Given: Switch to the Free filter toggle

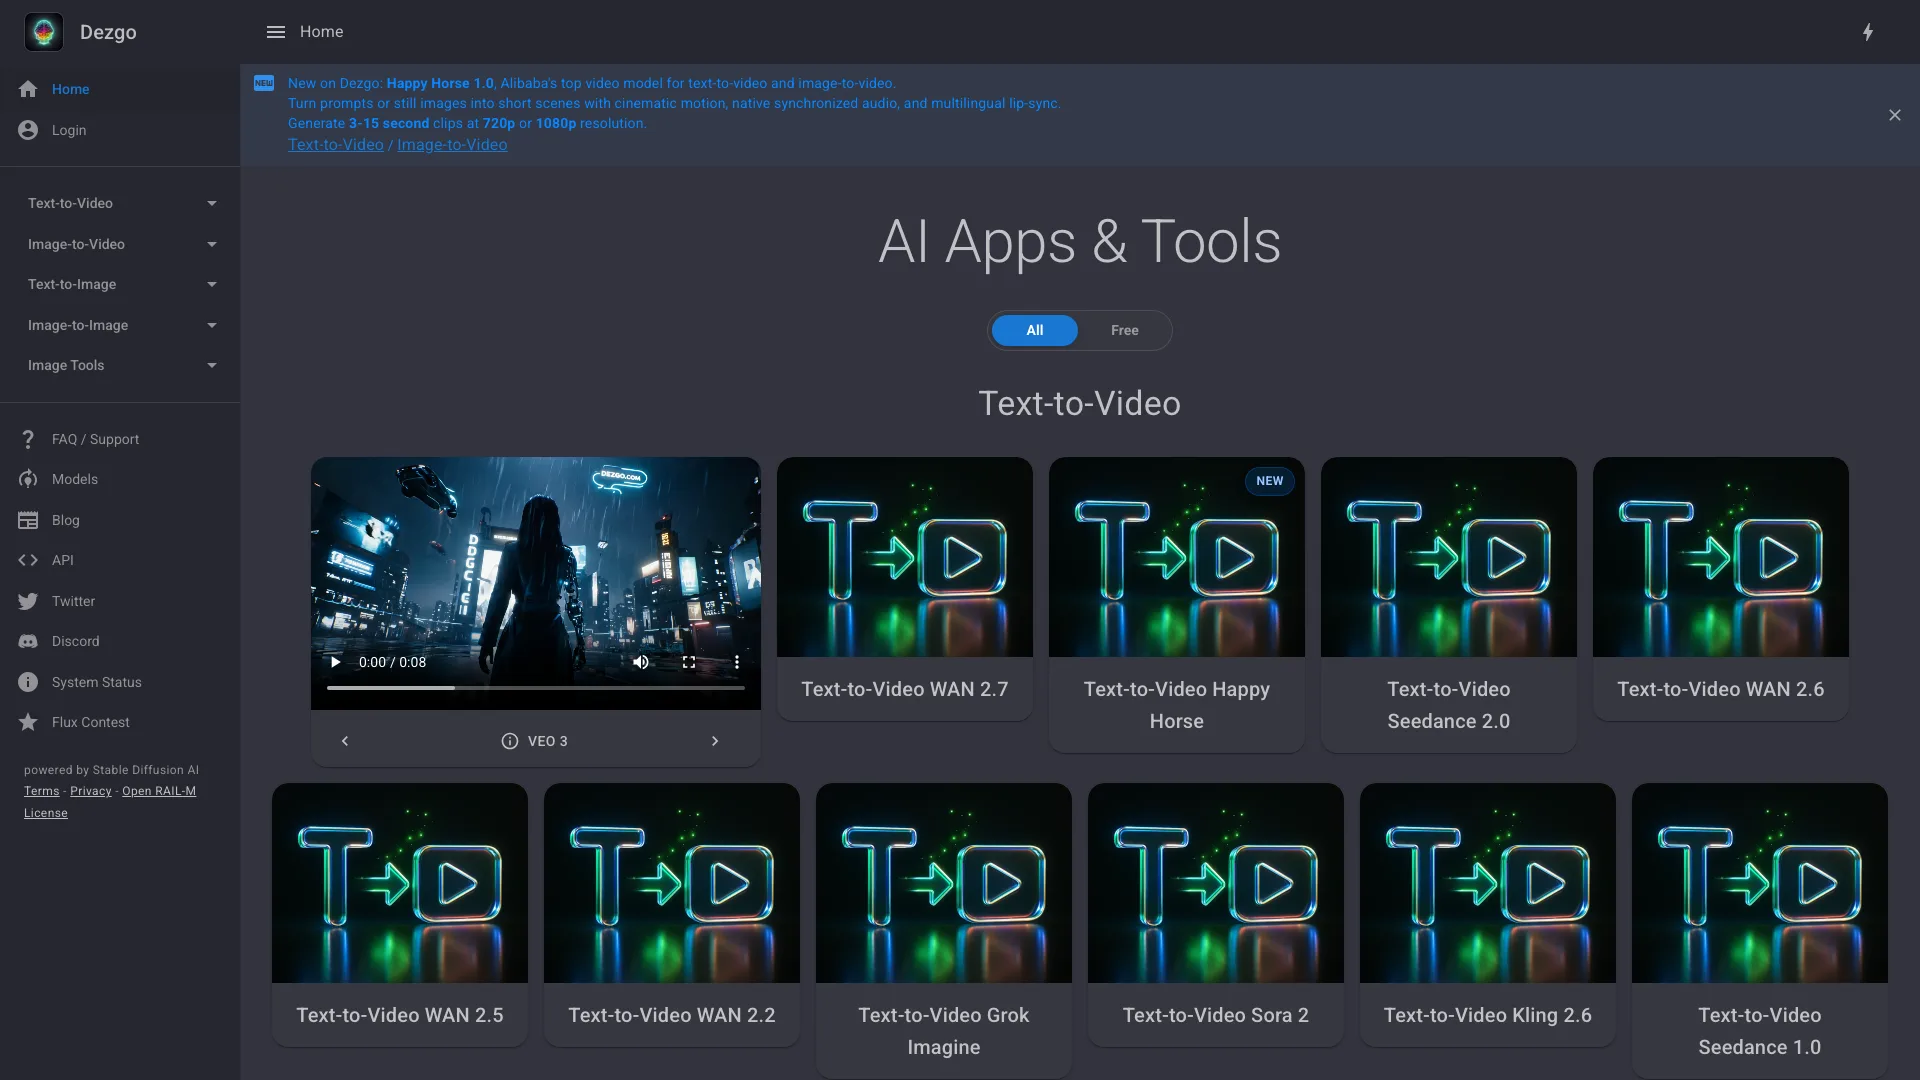Looking at the screenshot, I should click(1125, 330).
